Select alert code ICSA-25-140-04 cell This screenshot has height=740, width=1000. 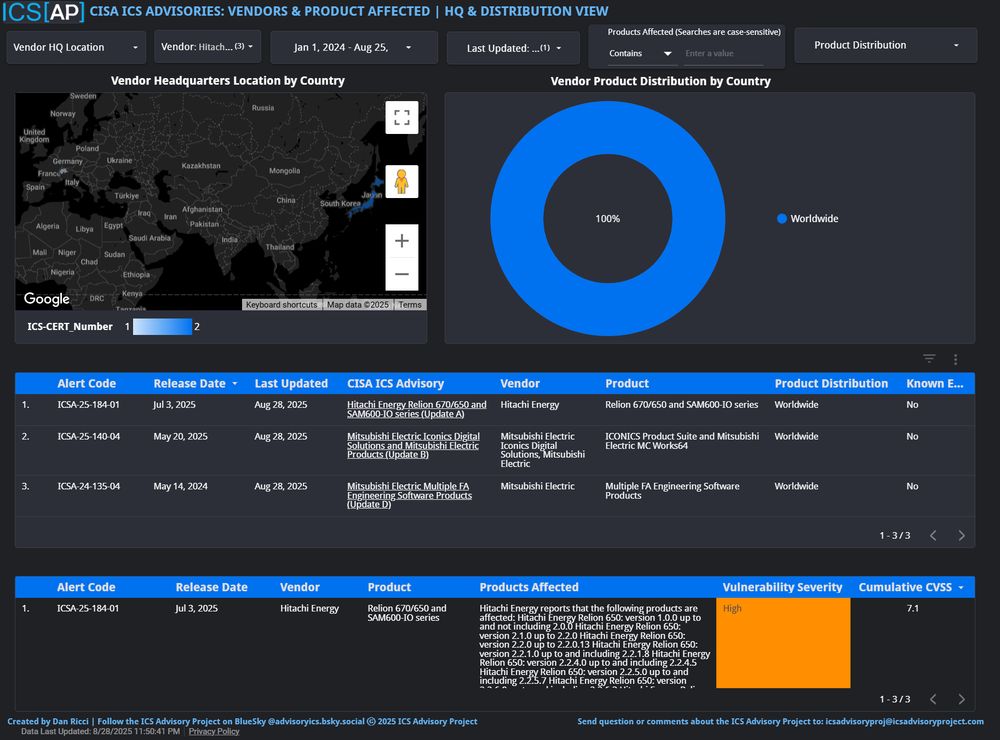[x=89, y=436]
